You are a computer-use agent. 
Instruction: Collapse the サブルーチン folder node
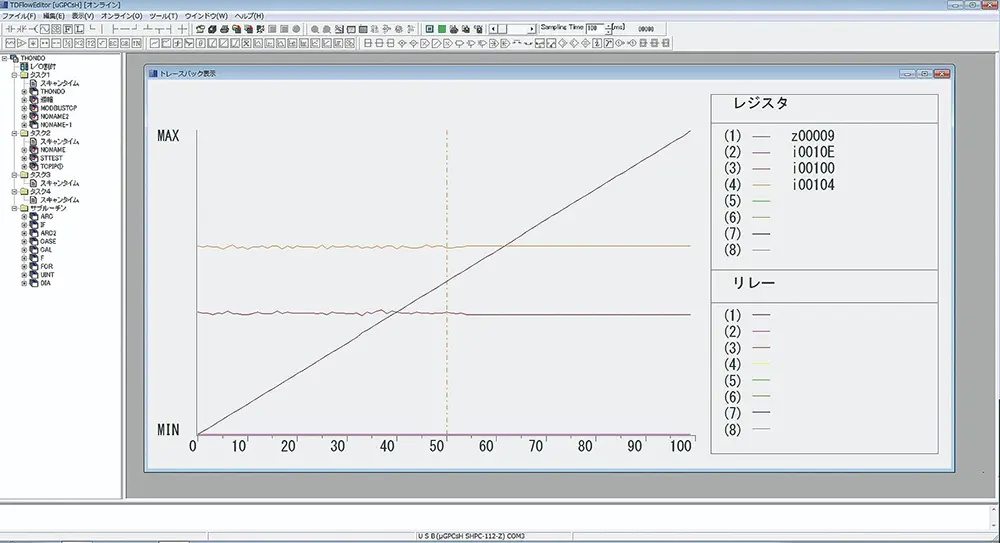tap(14, 208)
